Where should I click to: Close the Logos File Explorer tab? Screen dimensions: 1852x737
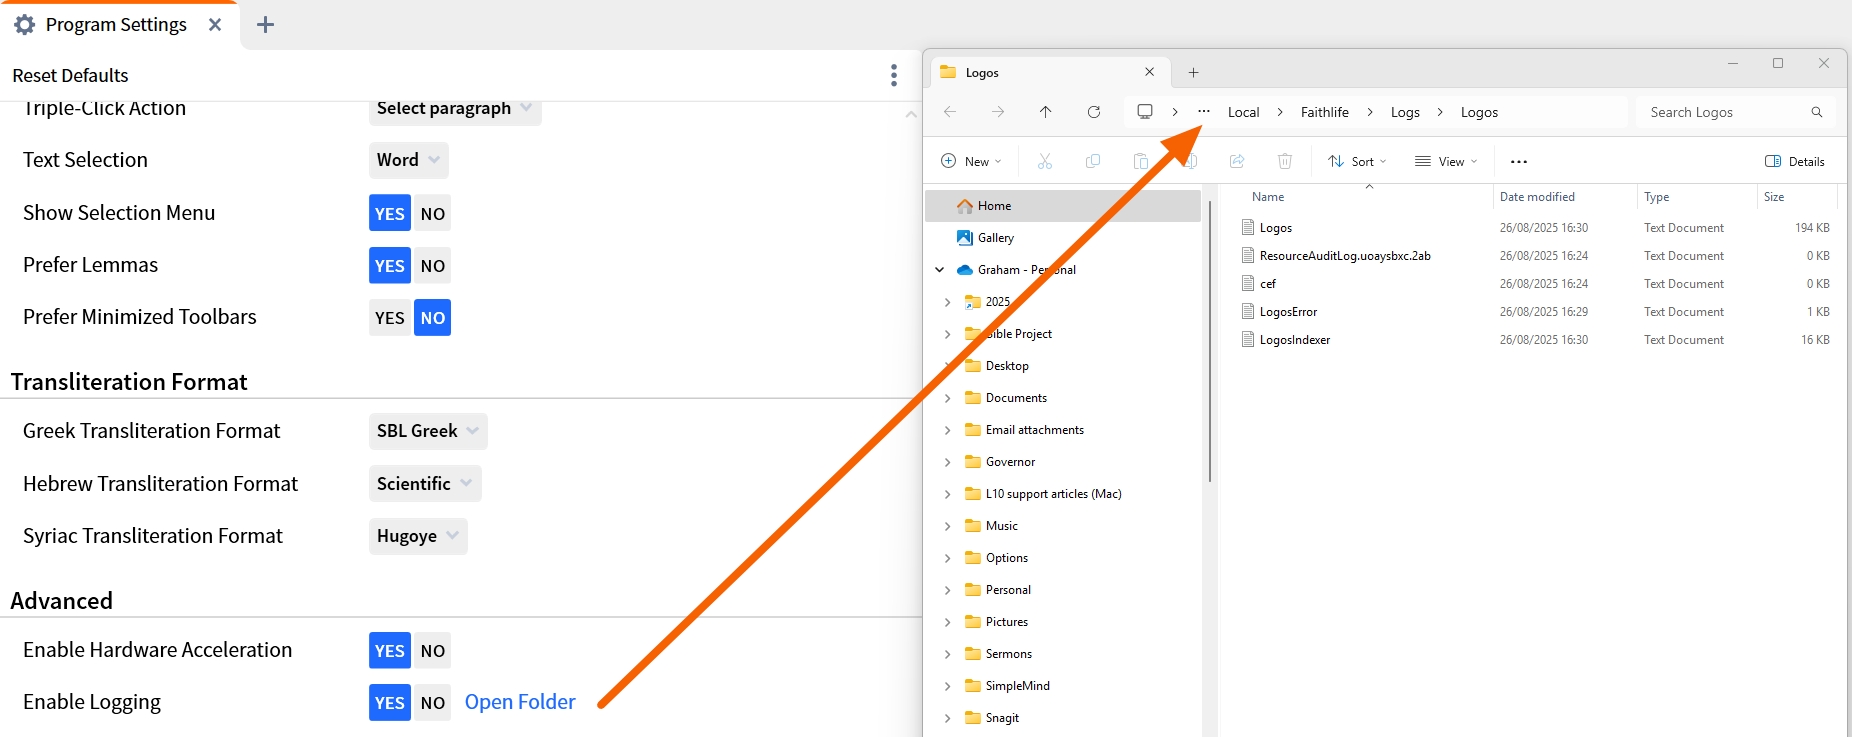click(x=1150, y=72)
